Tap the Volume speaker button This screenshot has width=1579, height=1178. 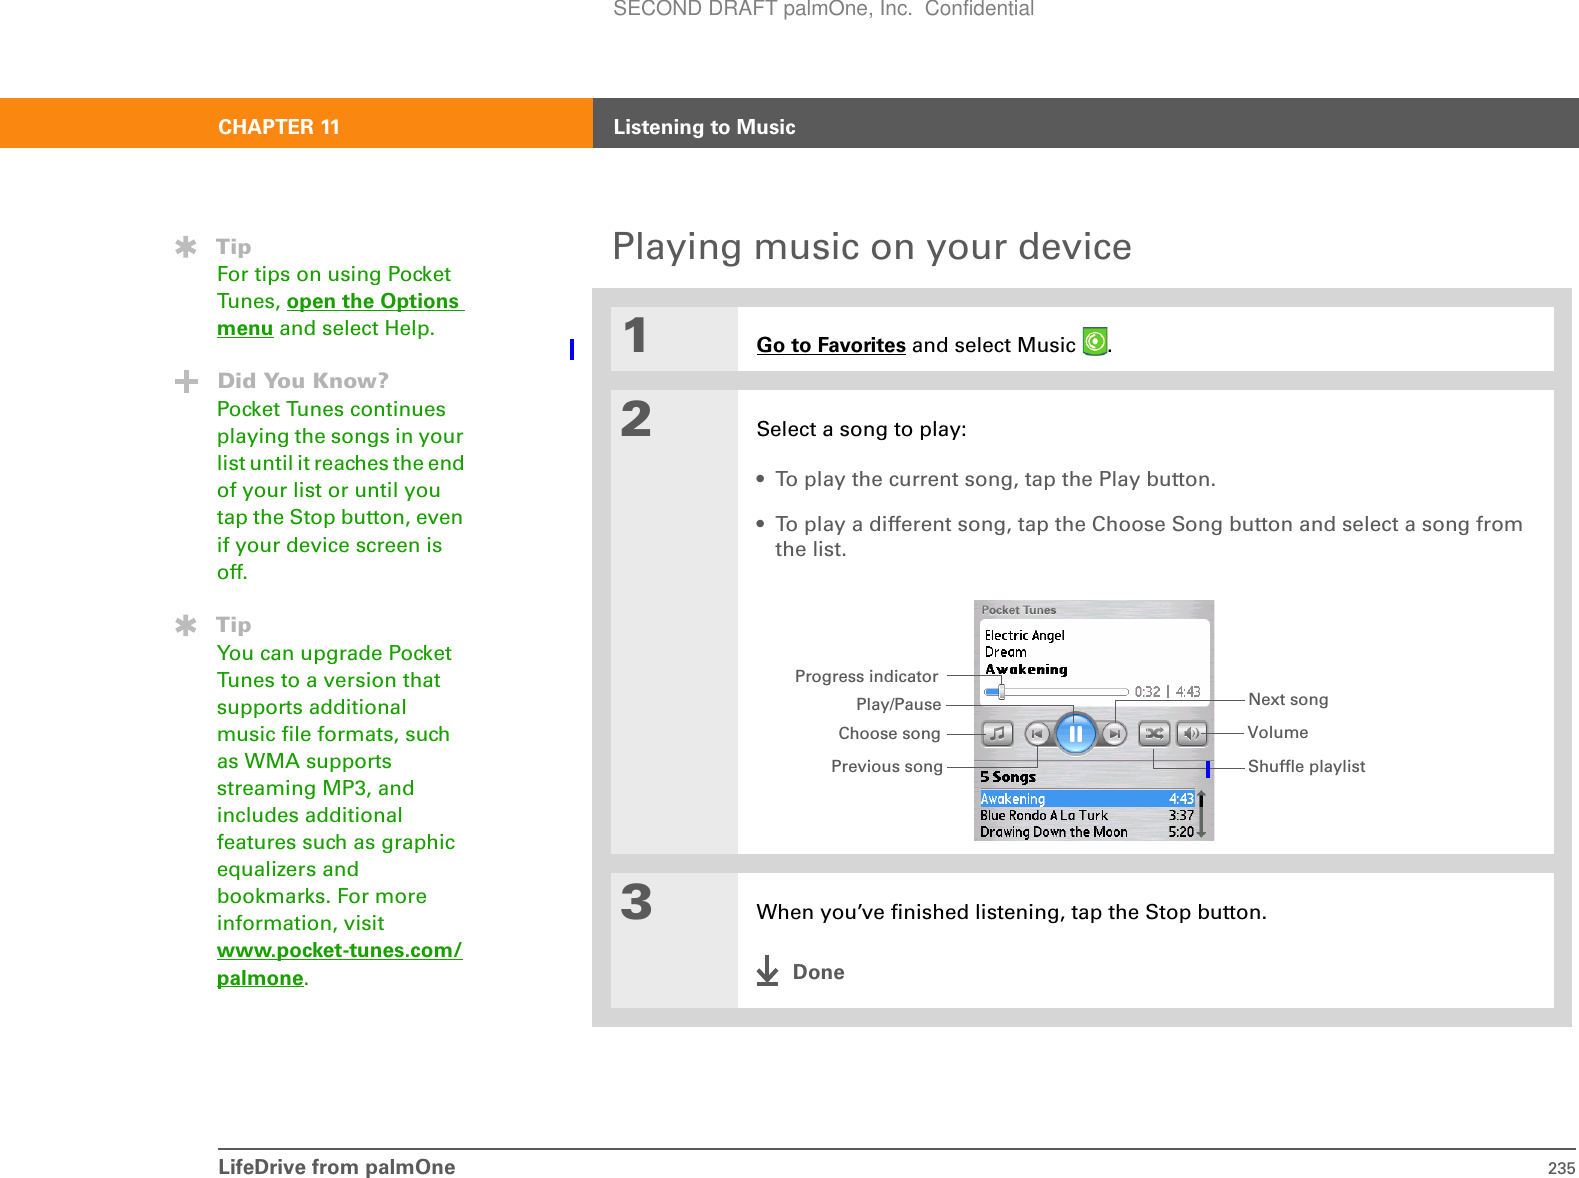point(1191,734)
